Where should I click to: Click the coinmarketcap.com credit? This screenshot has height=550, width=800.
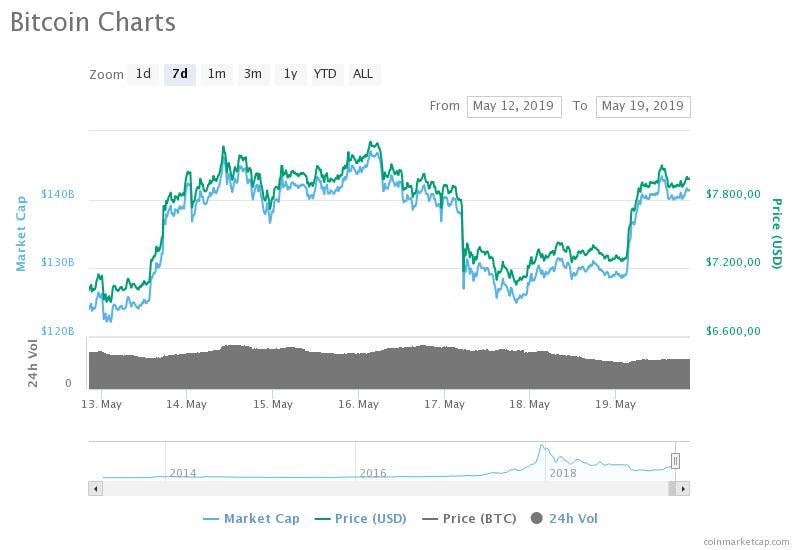click(746, 542)
